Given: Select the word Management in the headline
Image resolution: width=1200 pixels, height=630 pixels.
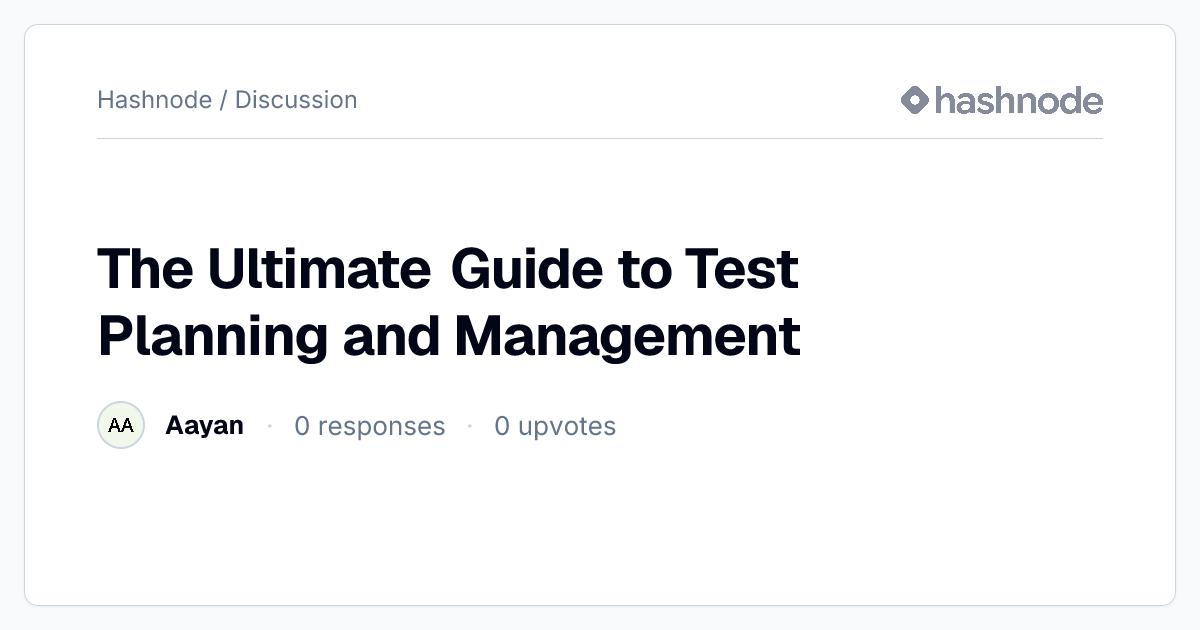Looking at the screenshot, I should coord(627,336).
